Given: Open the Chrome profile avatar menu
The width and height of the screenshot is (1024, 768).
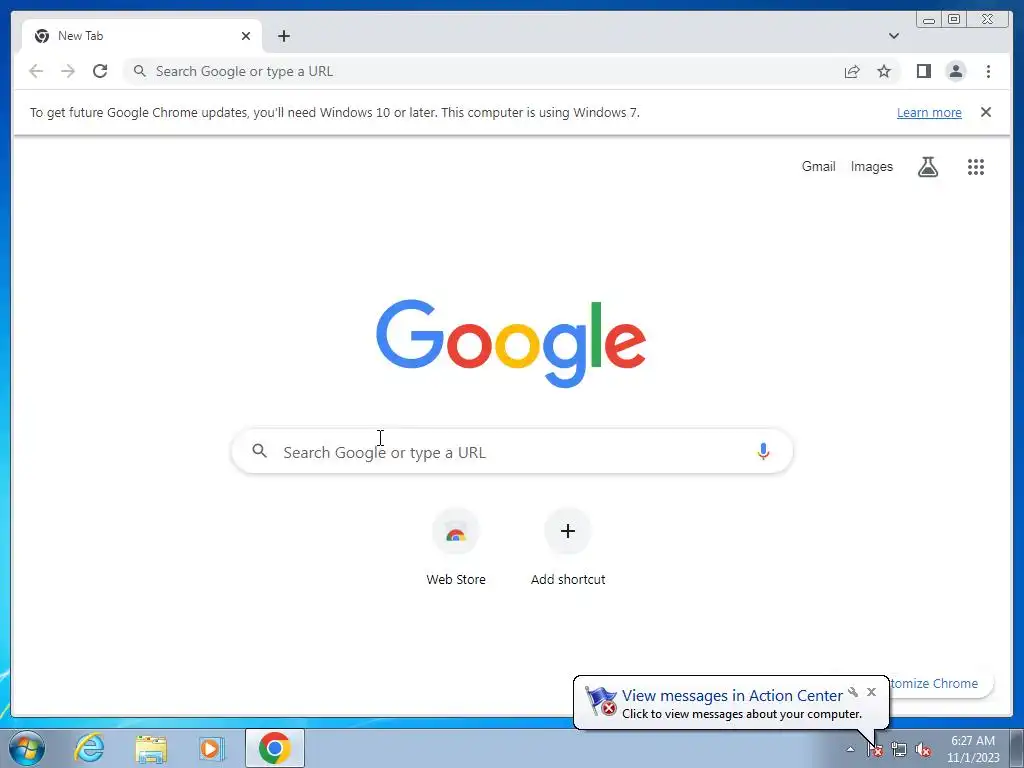Looking at the screenshot, I should tap(955, 71).
